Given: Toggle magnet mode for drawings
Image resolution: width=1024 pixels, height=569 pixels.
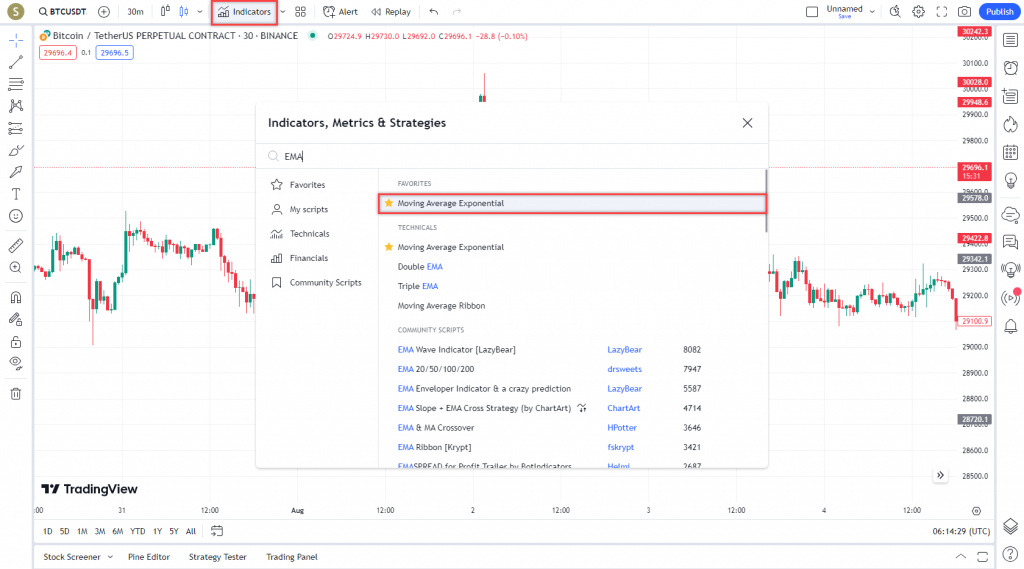Looking at the screenshot, I should pos(16,297).
